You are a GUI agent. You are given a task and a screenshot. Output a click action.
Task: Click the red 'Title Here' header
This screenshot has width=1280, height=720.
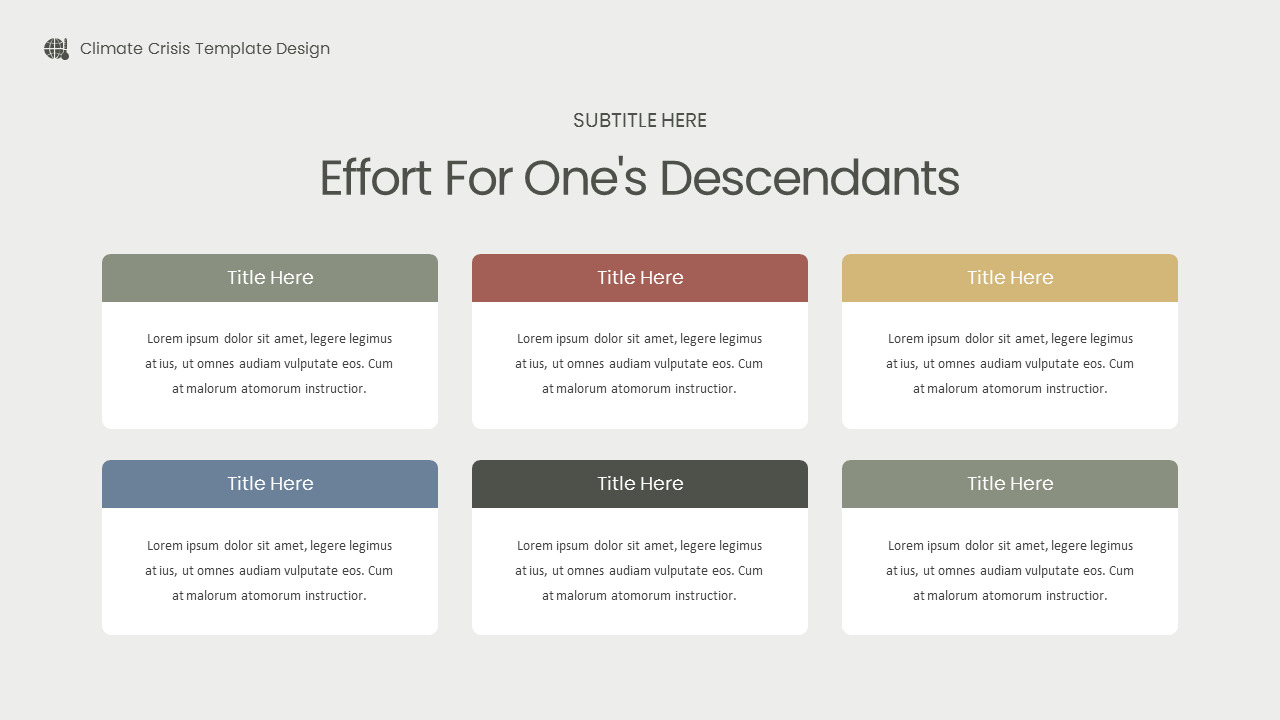coord(640,278)
